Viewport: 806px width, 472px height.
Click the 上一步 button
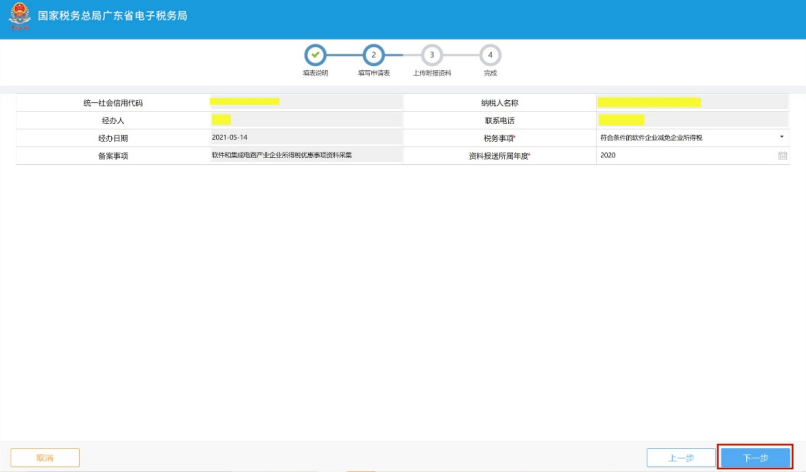(x=681, y=457)
